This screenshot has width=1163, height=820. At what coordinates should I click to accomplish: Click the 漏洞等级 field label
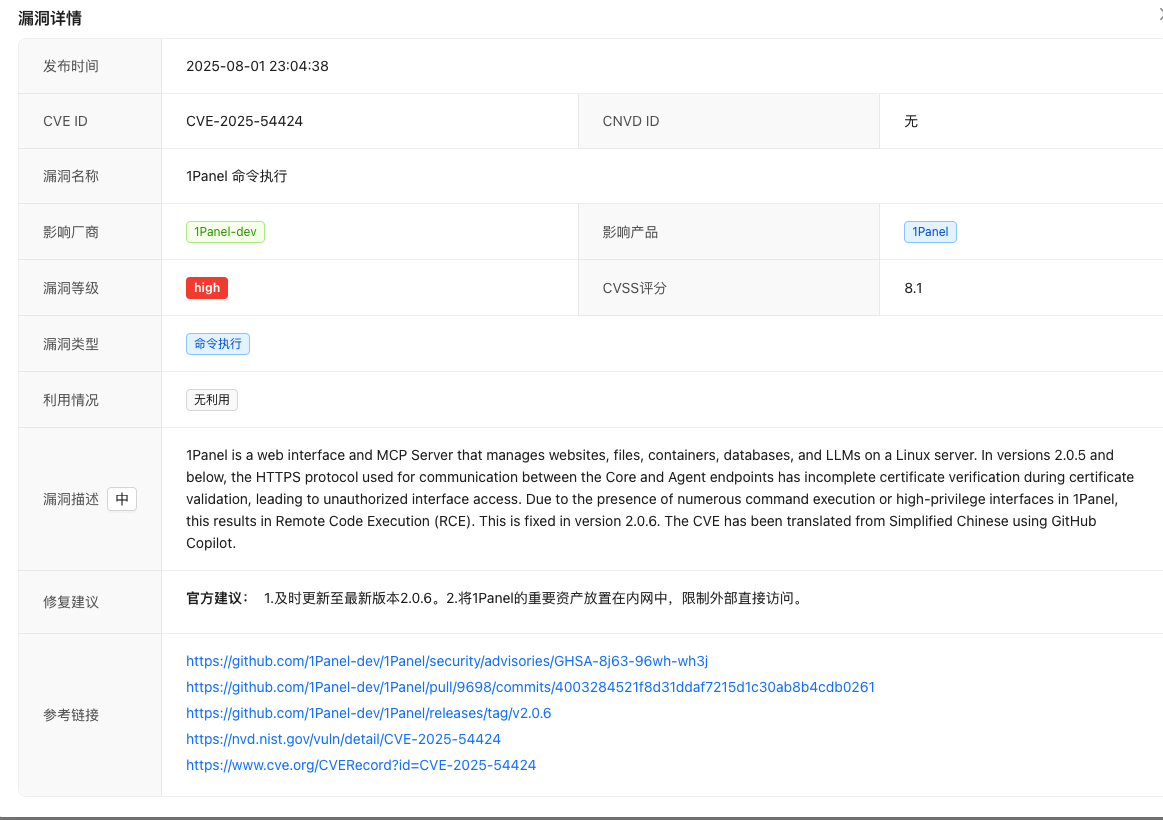[x=70, y=288]
